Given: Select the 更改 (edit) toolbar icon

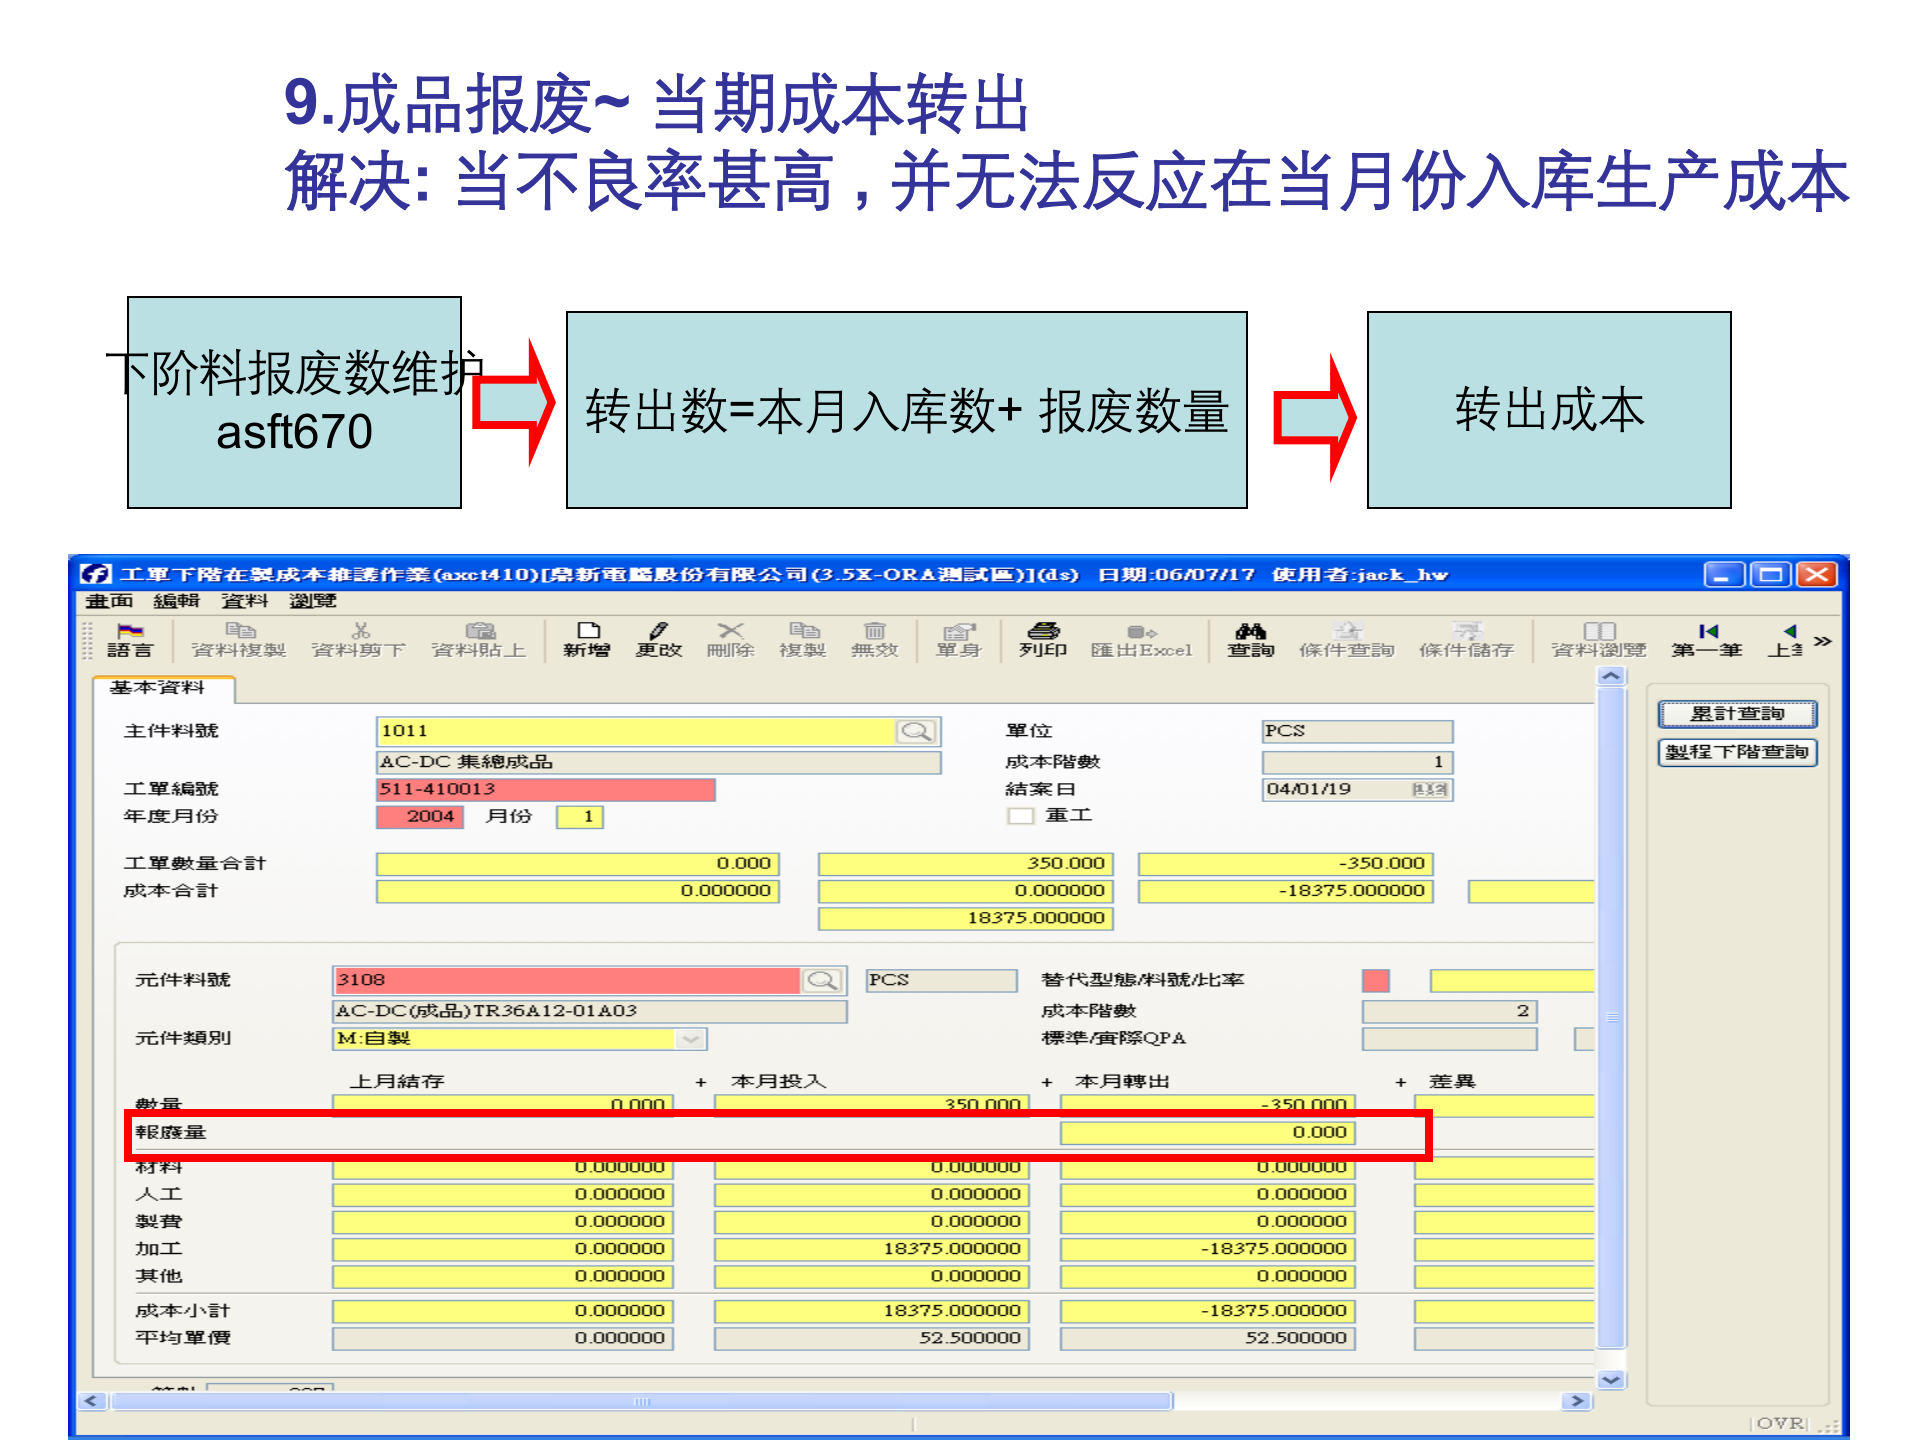Looking at the screenshot, I should coord(658,641).
